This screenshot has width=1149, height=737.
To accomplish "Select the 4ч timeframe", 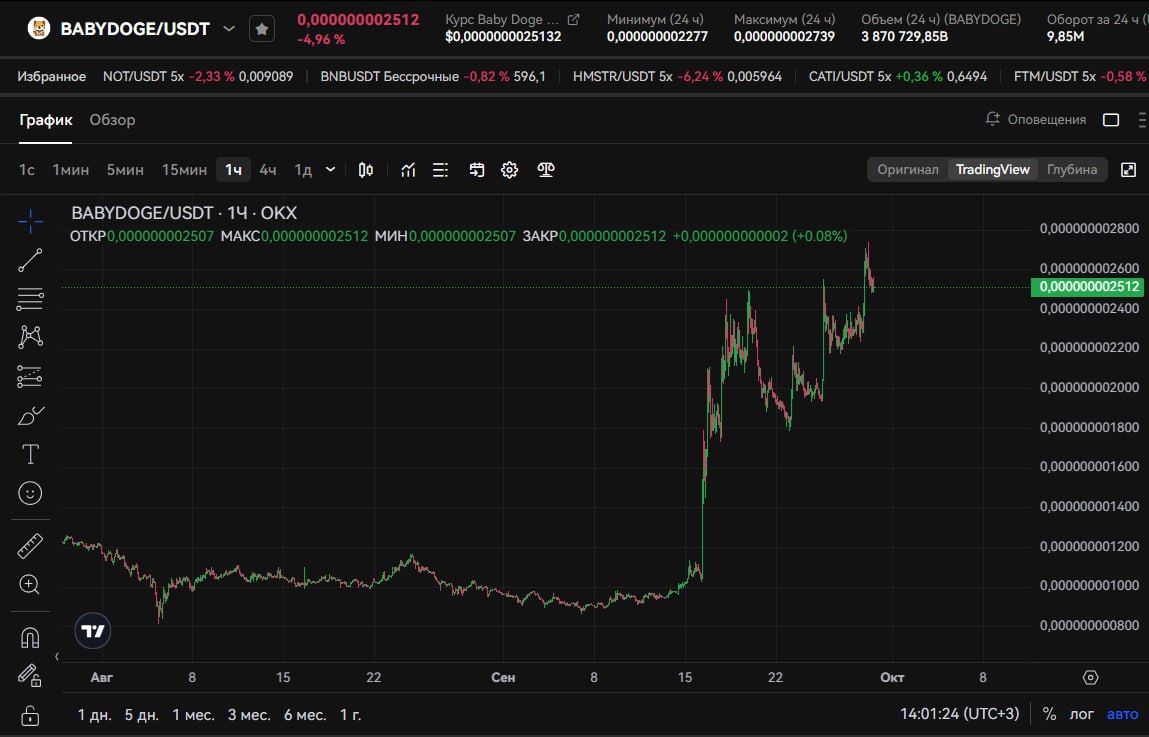I will point(268,170).
